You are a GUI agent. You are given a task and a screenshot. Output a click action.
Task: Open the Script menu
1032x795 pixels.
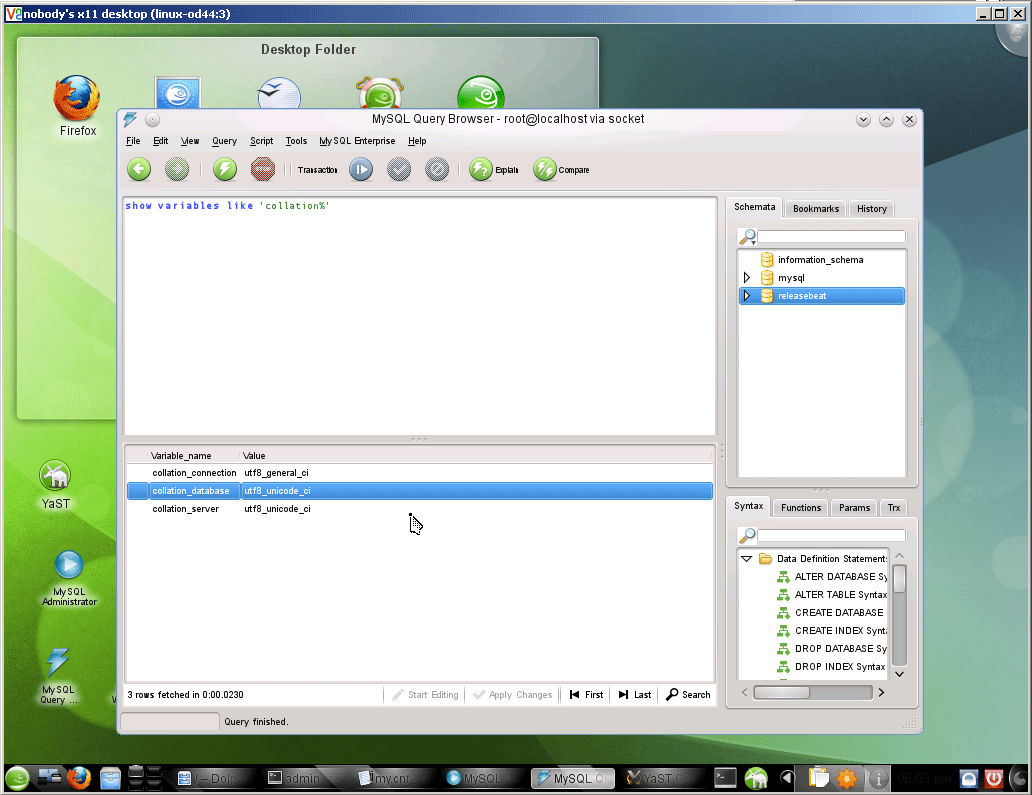(x=261, y=141)
